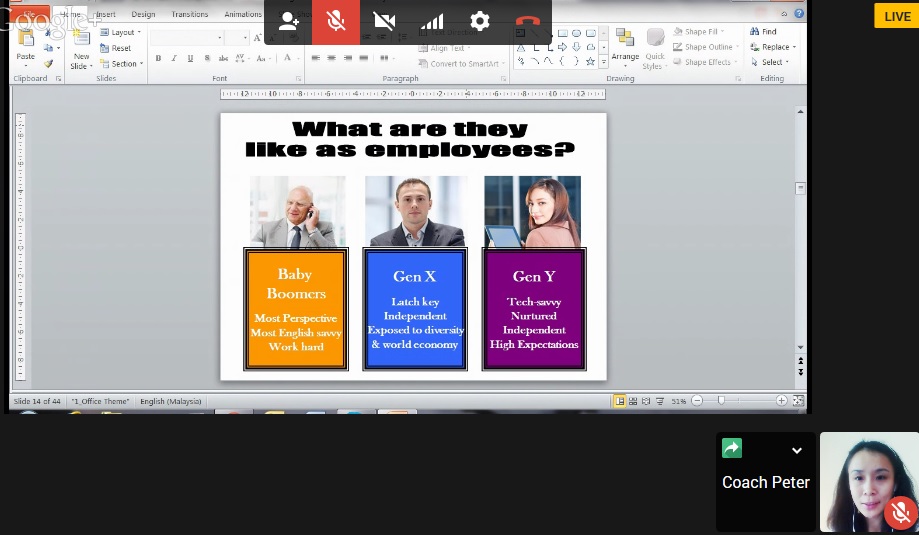The width and height of the screenshot is (919, 535).
Task: Click the New Slide icon
Action: (x=81, y=39)
